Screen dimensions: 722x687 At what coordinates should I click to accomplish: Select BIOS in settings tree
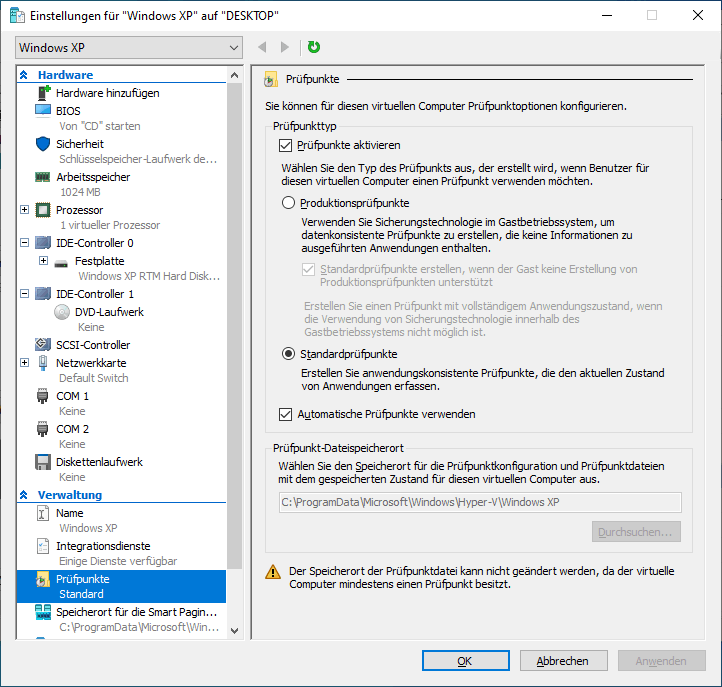68,111
